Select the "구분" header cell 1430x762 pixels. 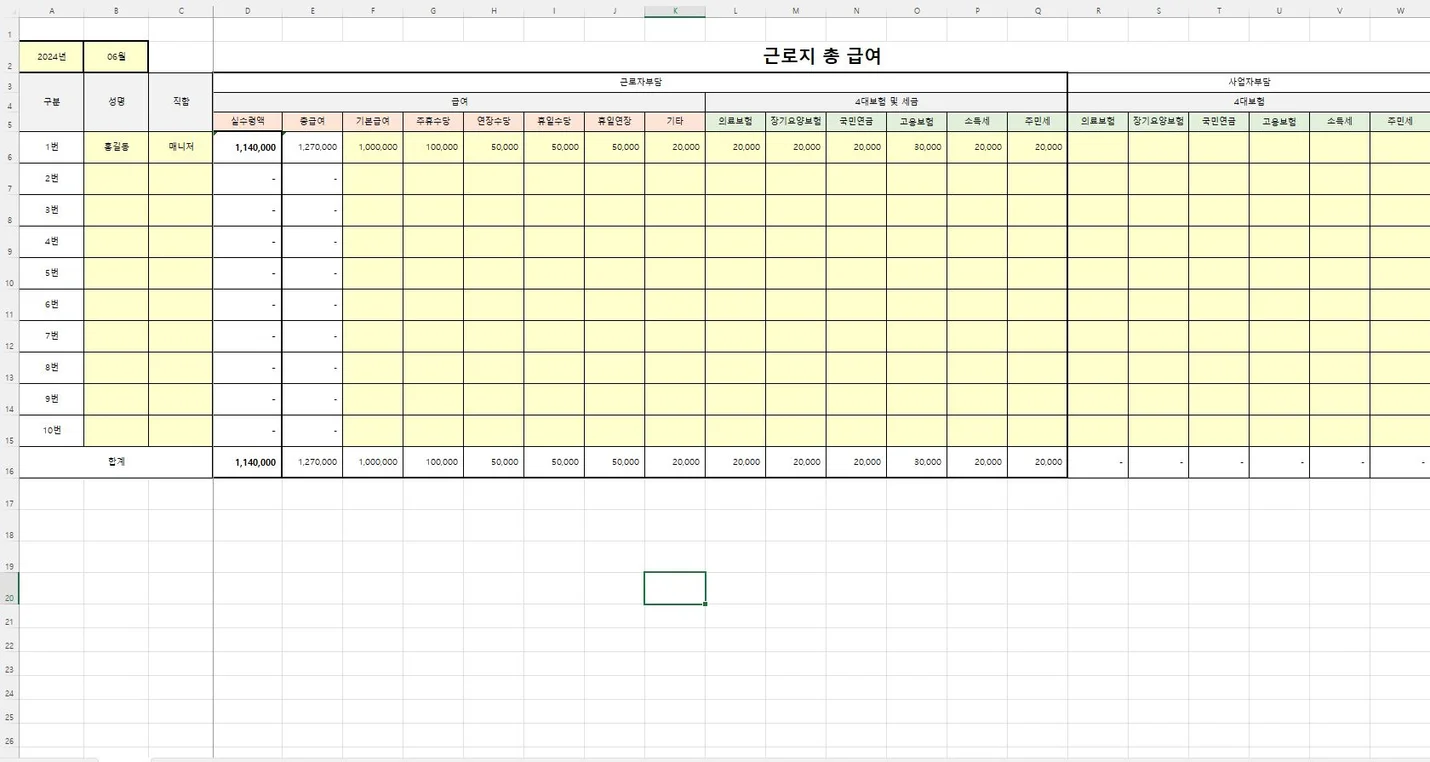pyautogui.click(x=52, y=101)
